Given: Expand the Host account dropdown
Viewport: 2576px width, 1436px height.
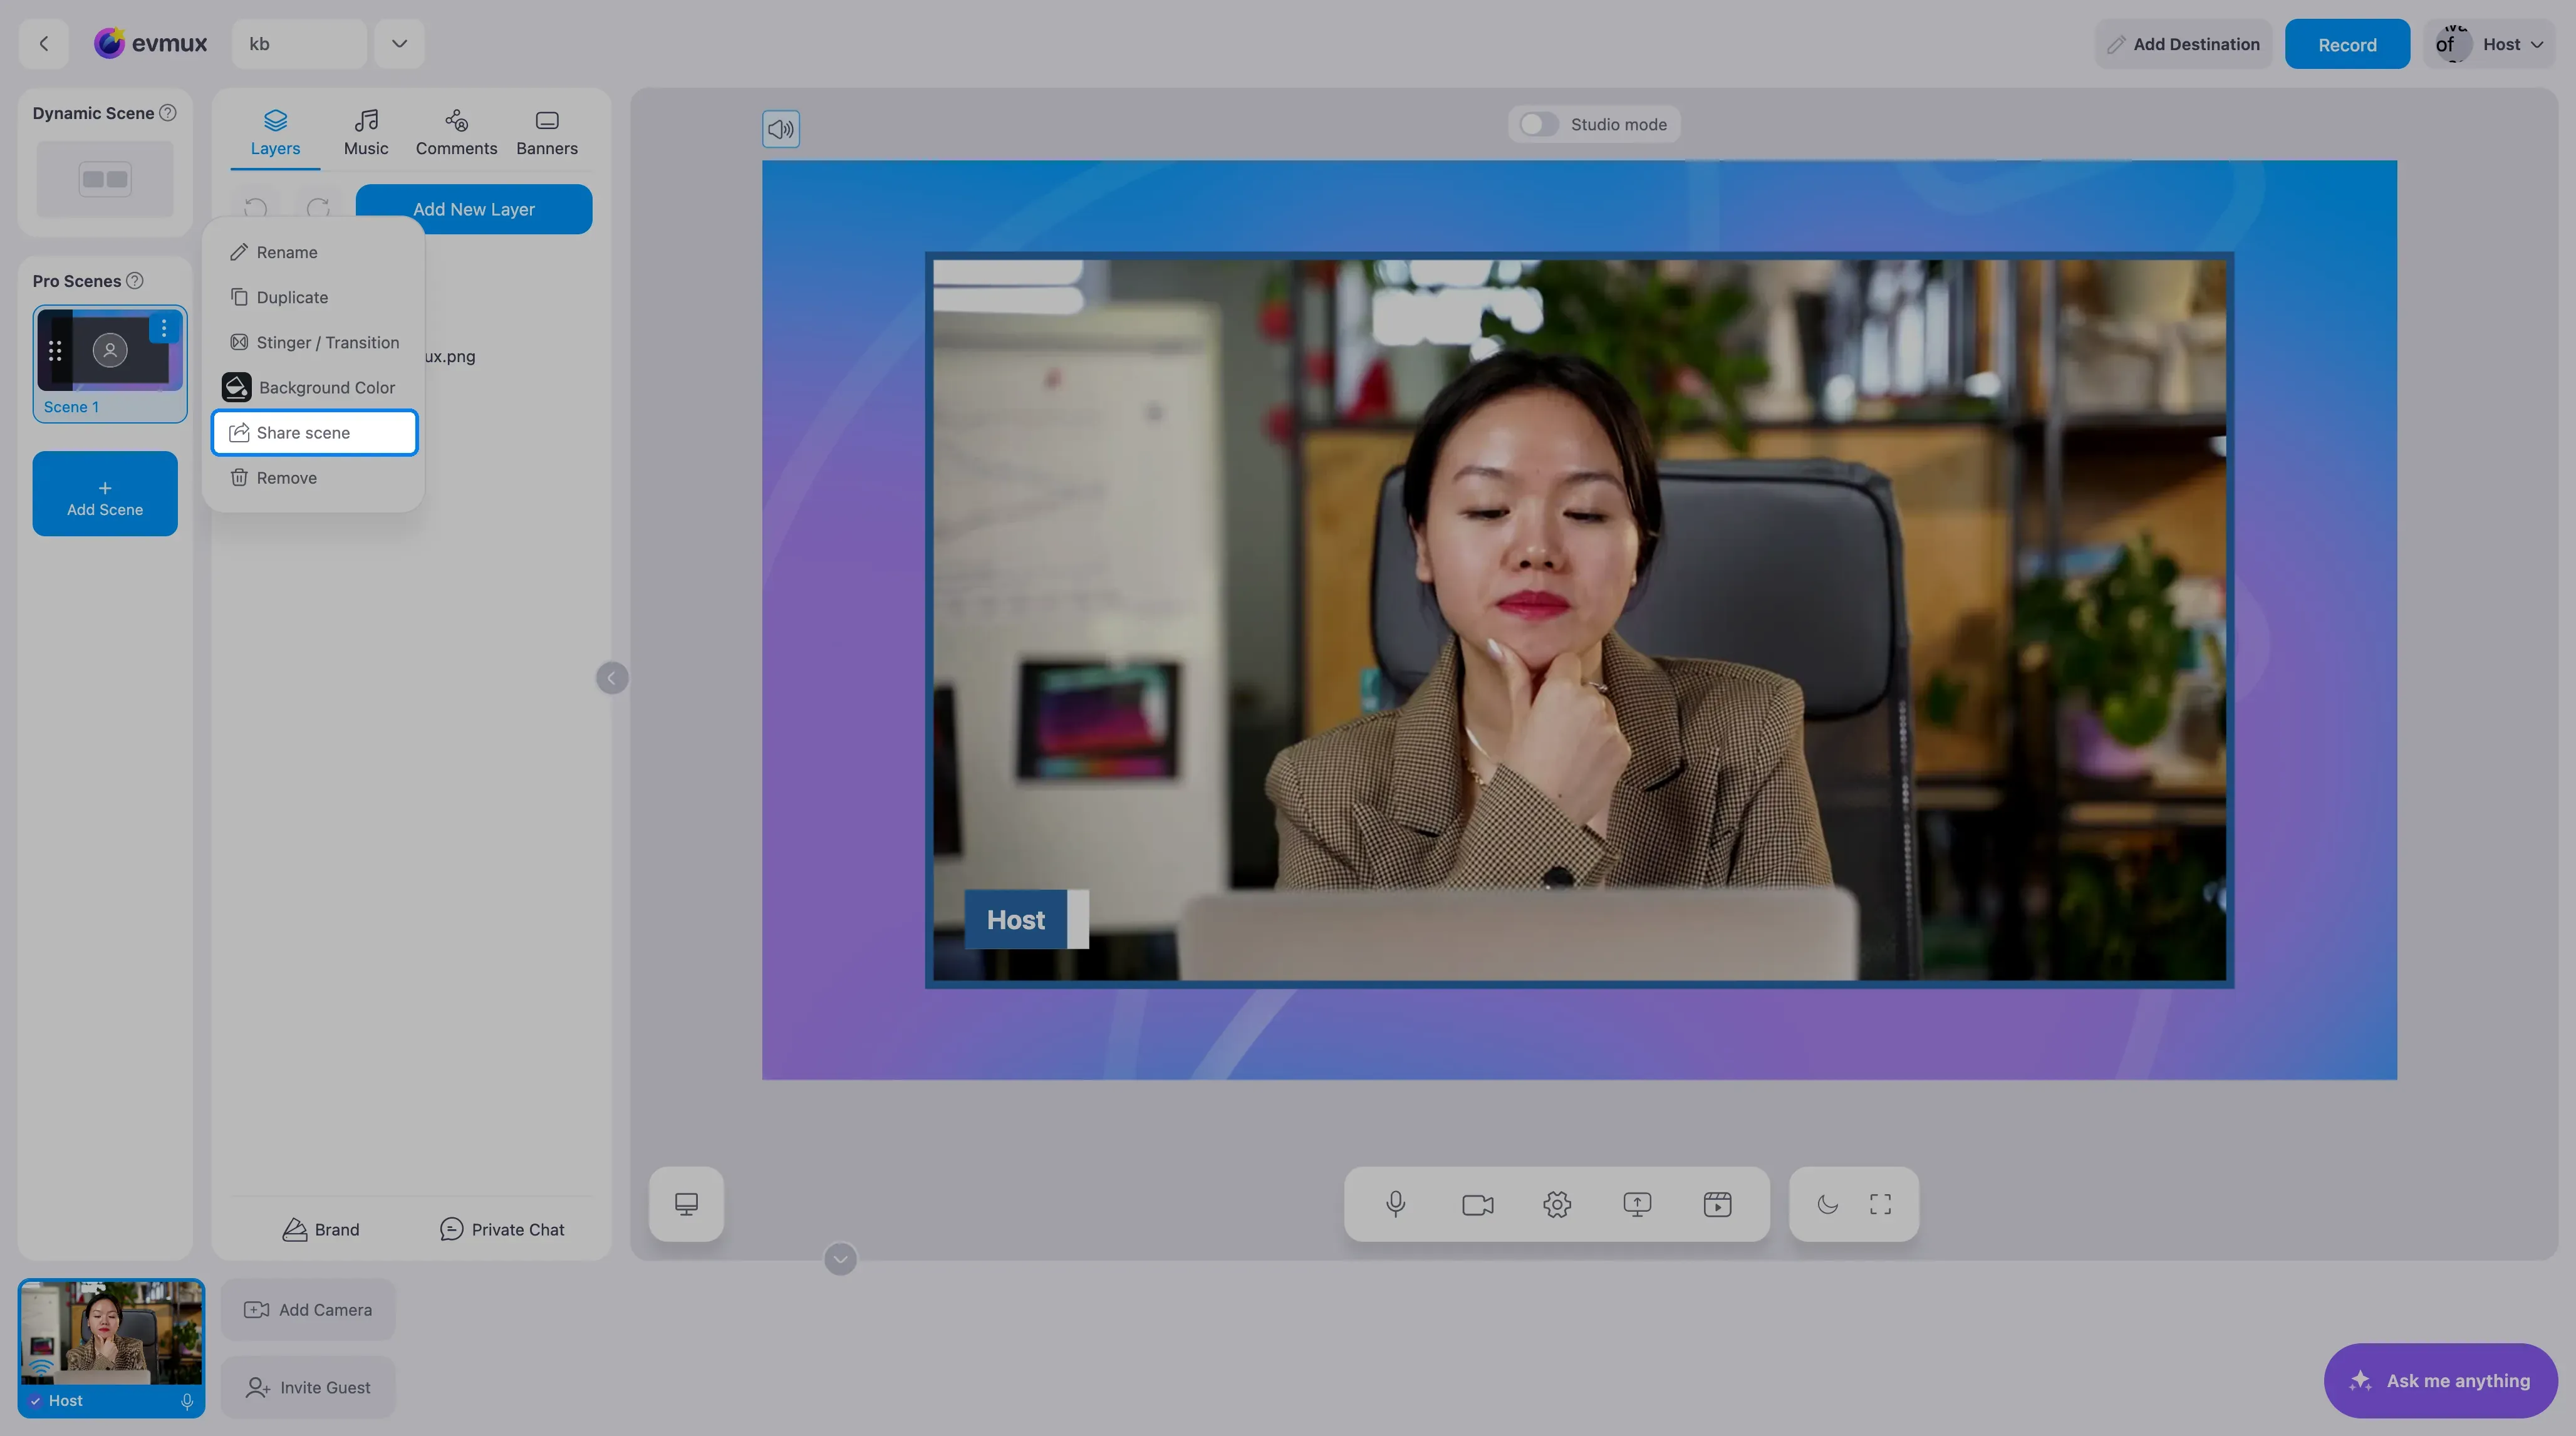Looking at the screenshot, I should pyautogui.click(x=2536, y=44).
